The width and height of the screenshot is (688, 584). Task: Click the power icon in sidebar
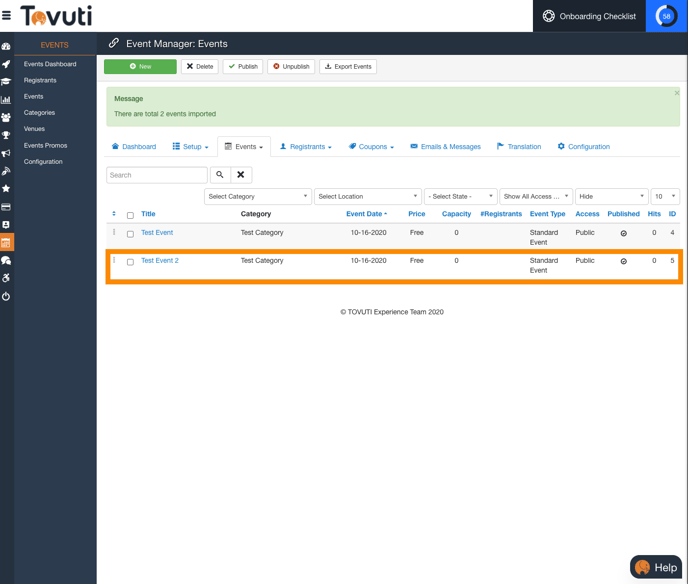click(6, 296)
